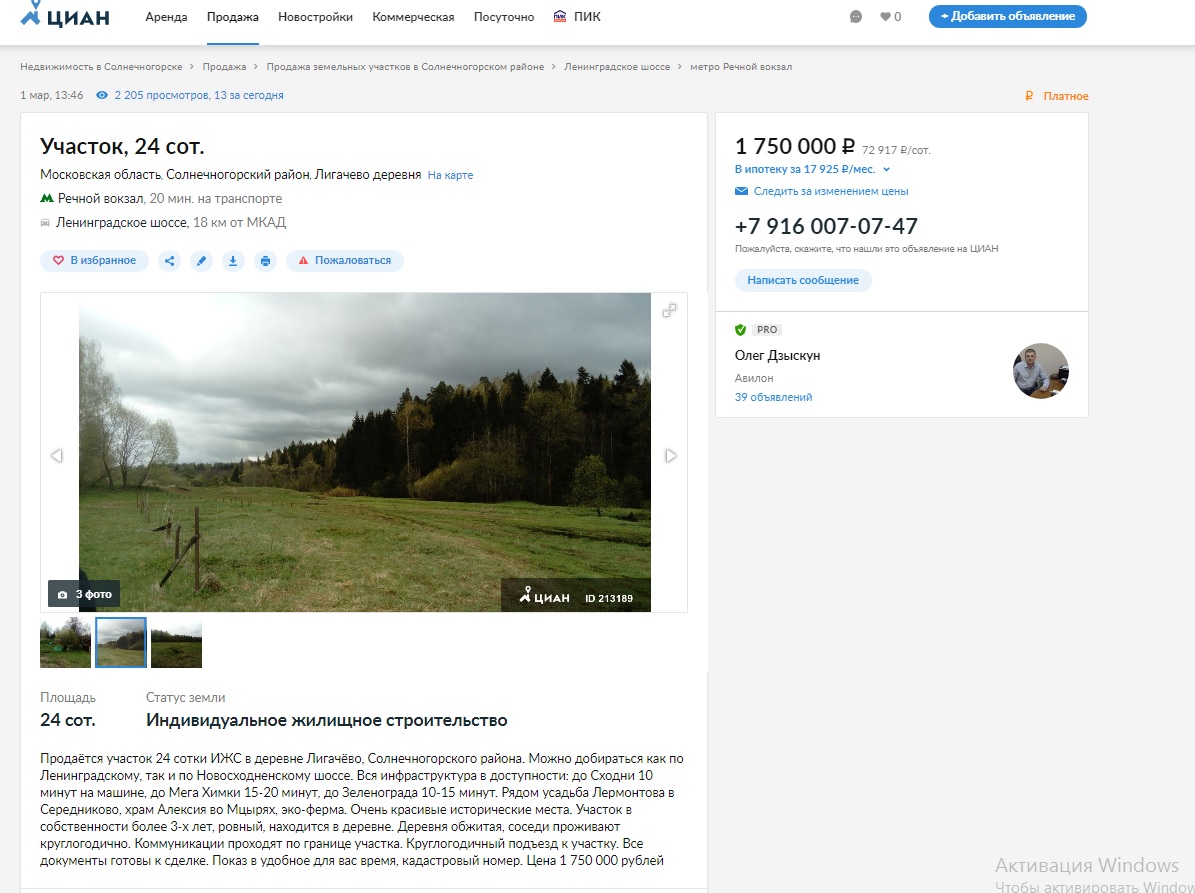Viewport: 1195px width, 893px height.
Task: Click the ruble icon near Платное
Action: 1029,96
